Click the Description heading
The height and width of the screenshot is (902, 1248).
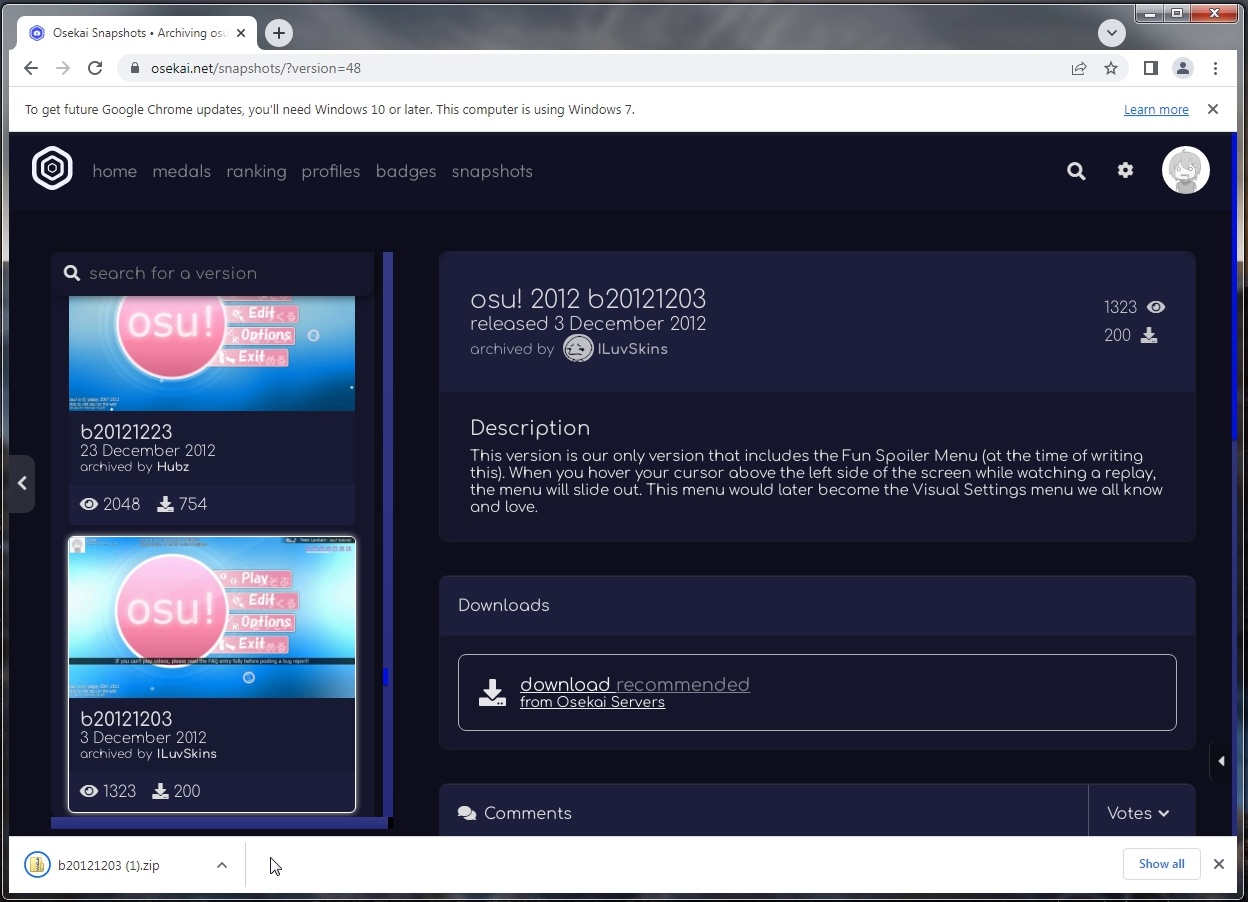(530, 428)
